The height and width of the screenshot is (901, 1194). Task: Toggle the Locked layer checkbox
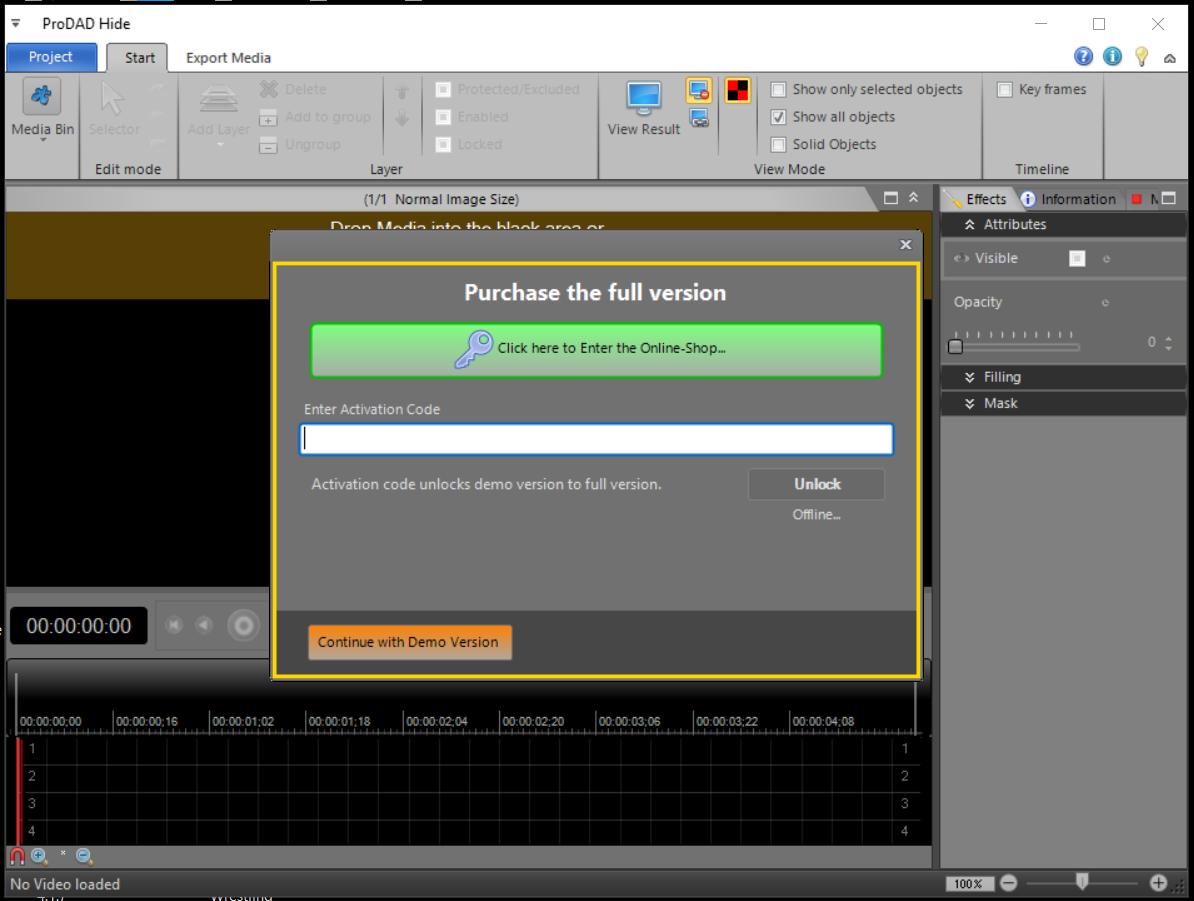click(443, 145)
